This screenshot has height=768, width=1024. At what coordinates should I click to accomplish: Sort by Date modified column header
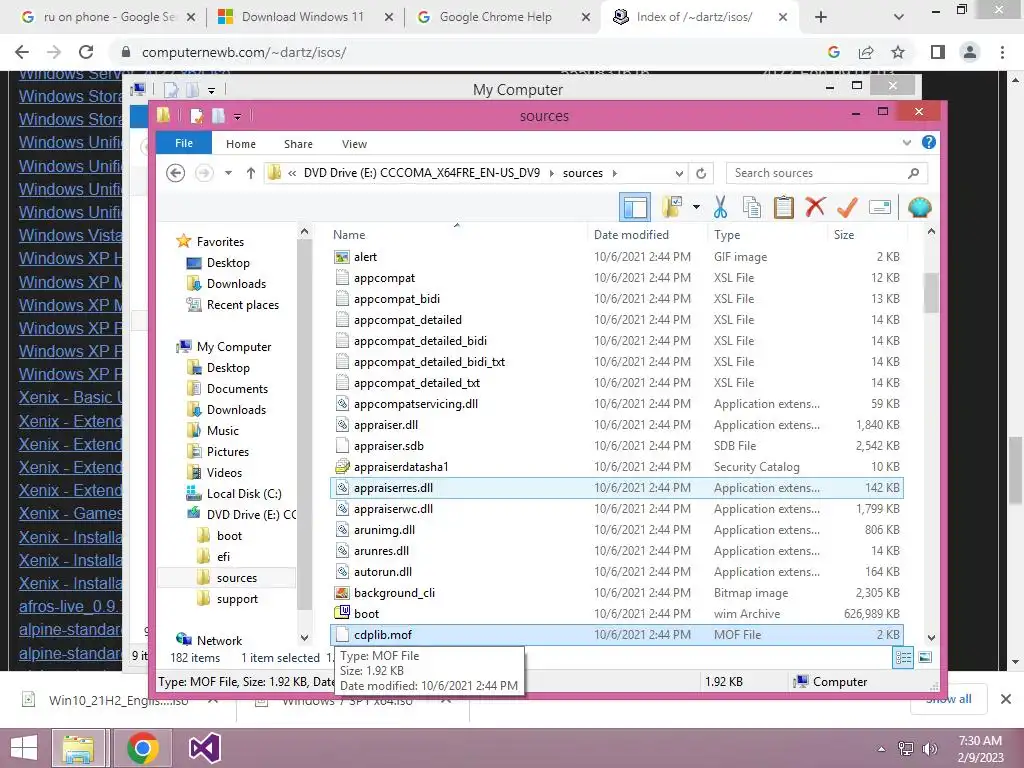coord(631,234)
